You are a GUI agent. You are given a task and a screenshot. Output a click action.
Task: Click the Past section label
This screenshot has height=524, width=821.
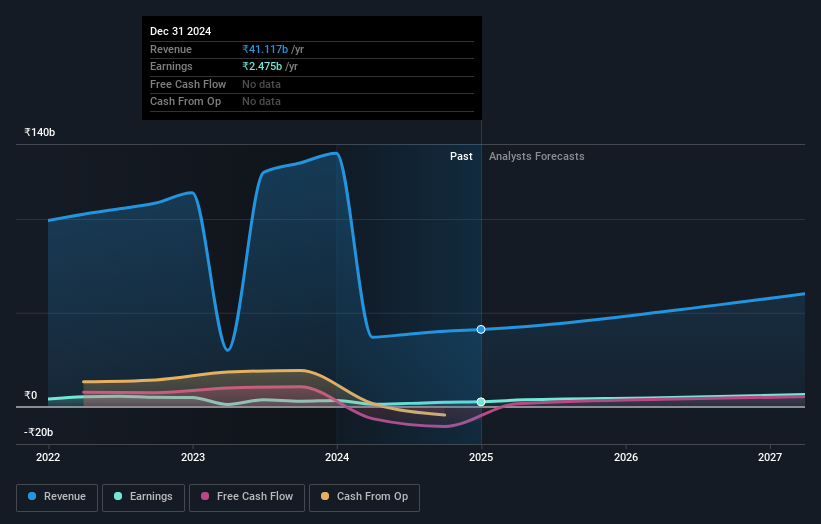tap(461, 157)
